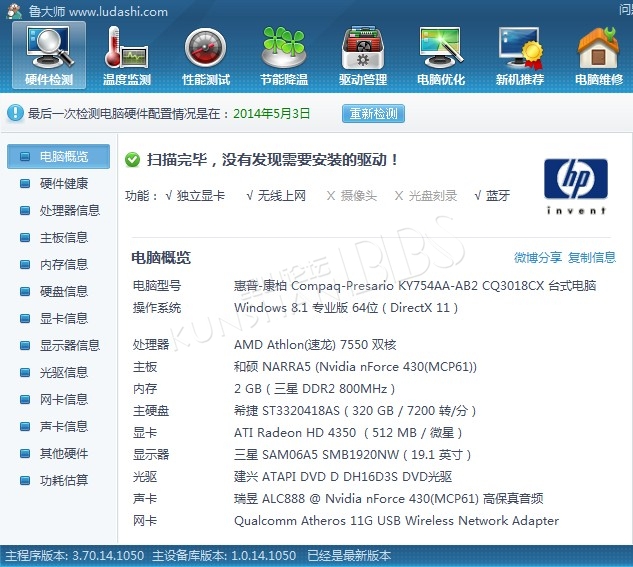Click the 无线上网 feature label
This screenshot has height=567, width=633.
(x=281, y=196)
